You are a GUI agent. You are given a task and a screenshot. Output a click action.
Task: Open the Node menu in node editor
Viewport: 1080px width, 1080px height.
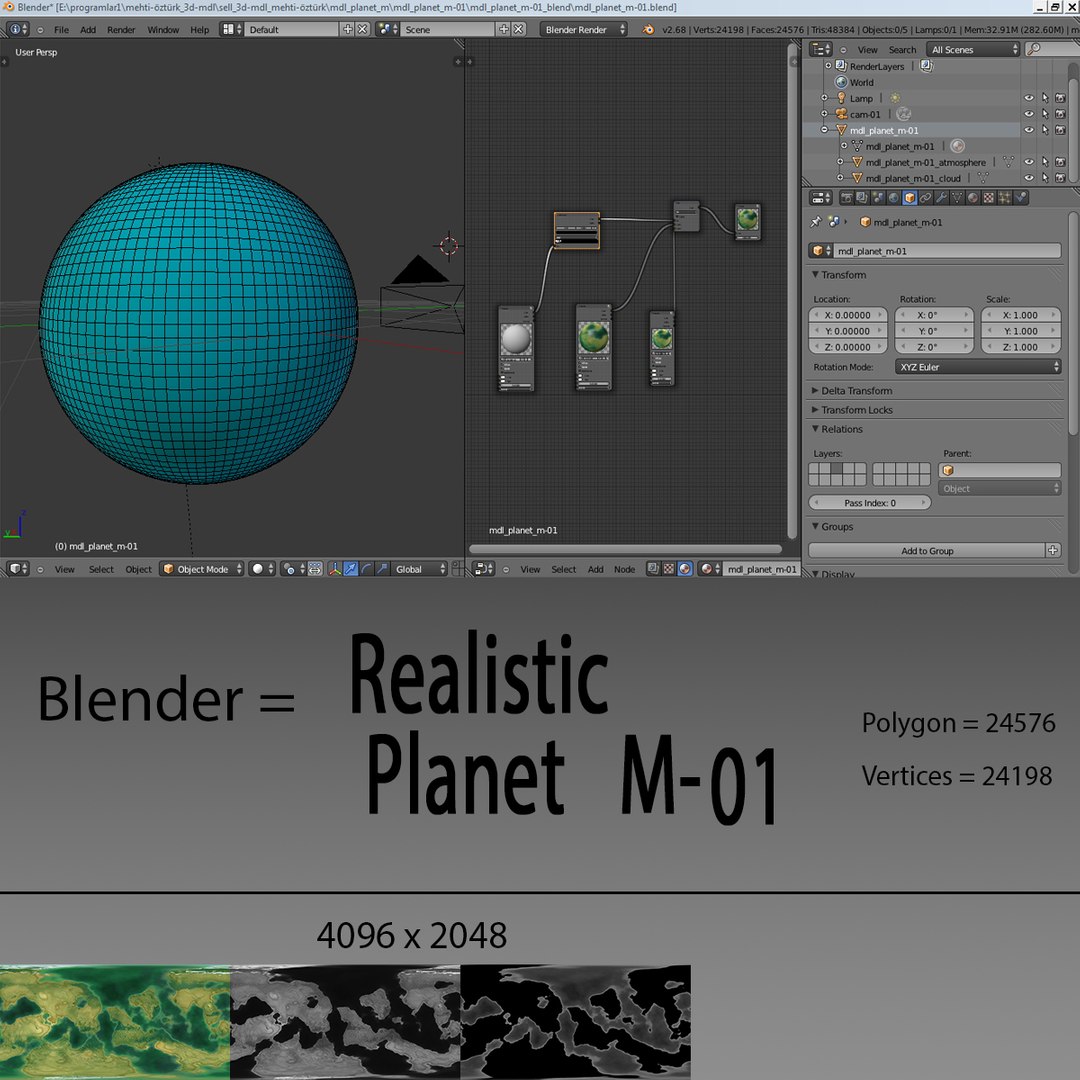(625, 569)
